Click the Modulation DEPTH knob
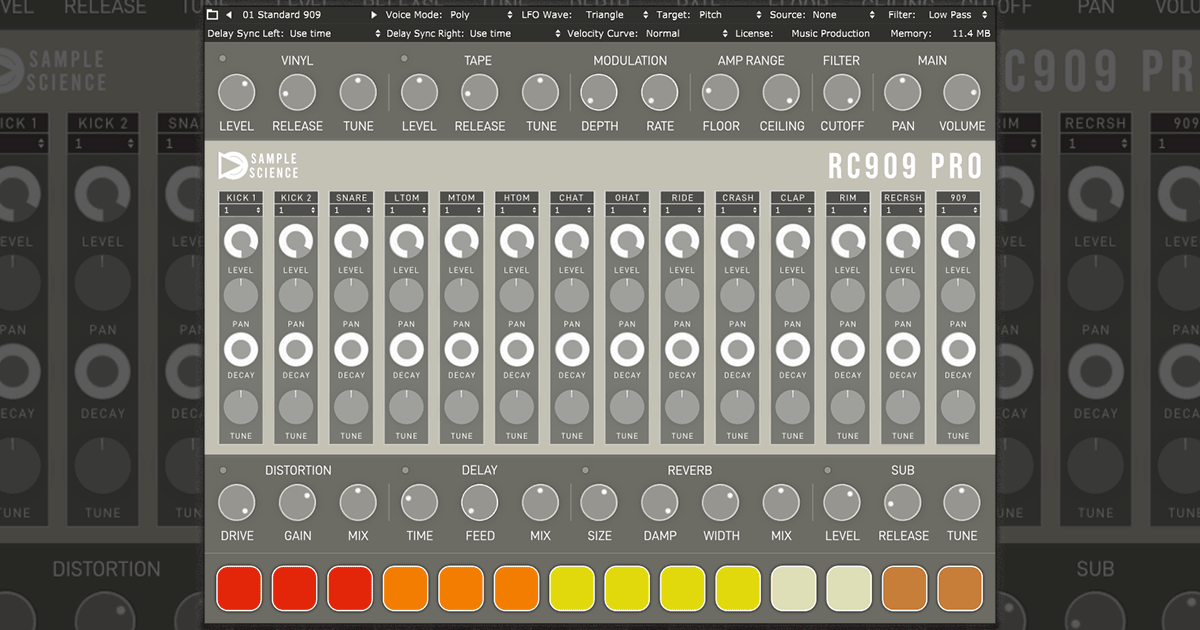The height and width of the screenshot is (630, 1200). (599, 92)
